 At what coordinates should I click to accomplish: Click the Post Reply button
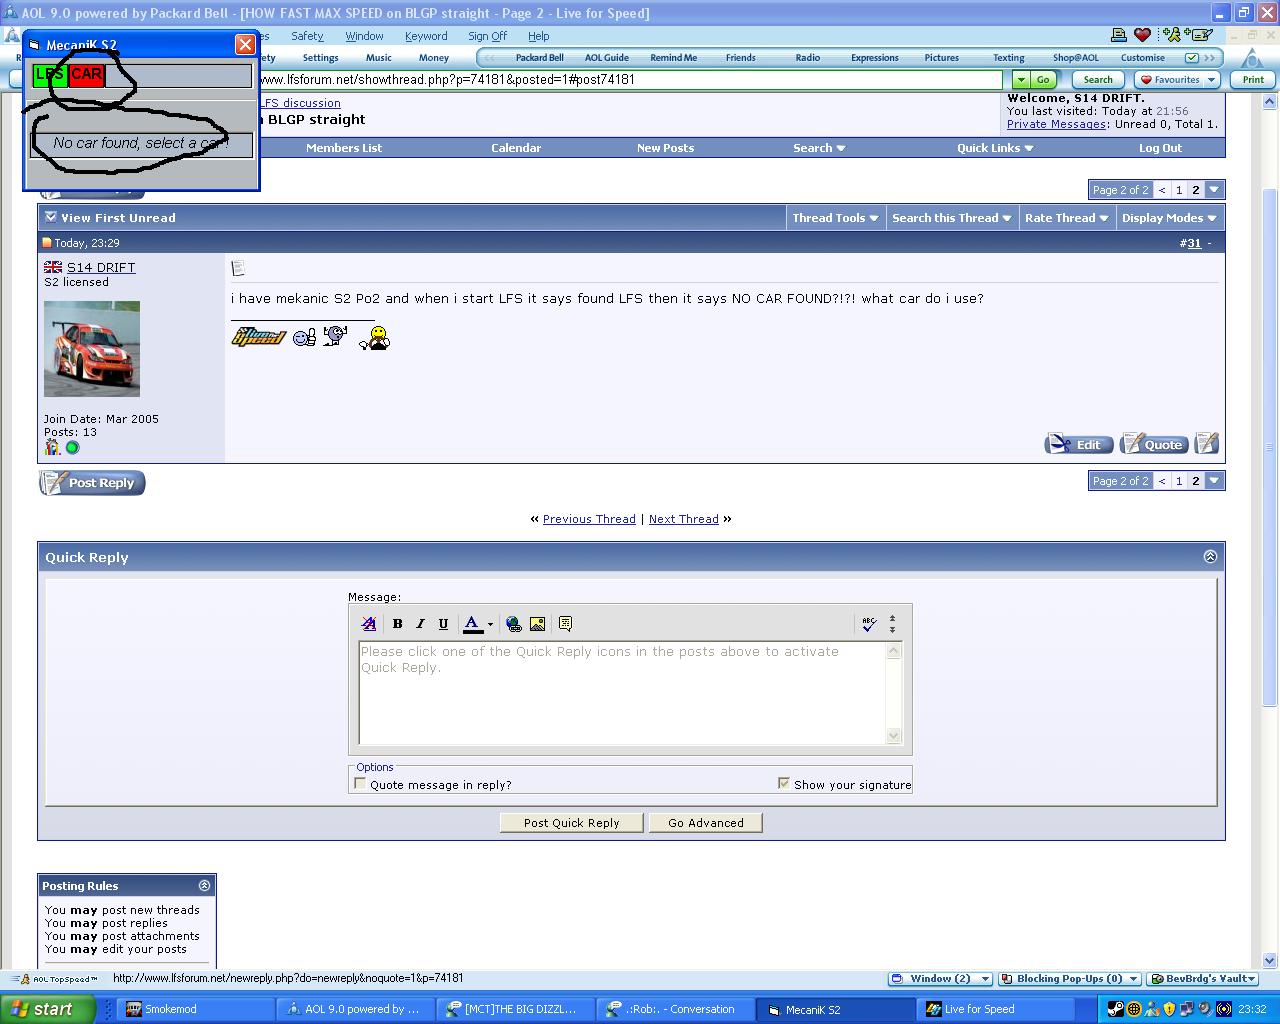pyautogui.click(x=92, y=483)
